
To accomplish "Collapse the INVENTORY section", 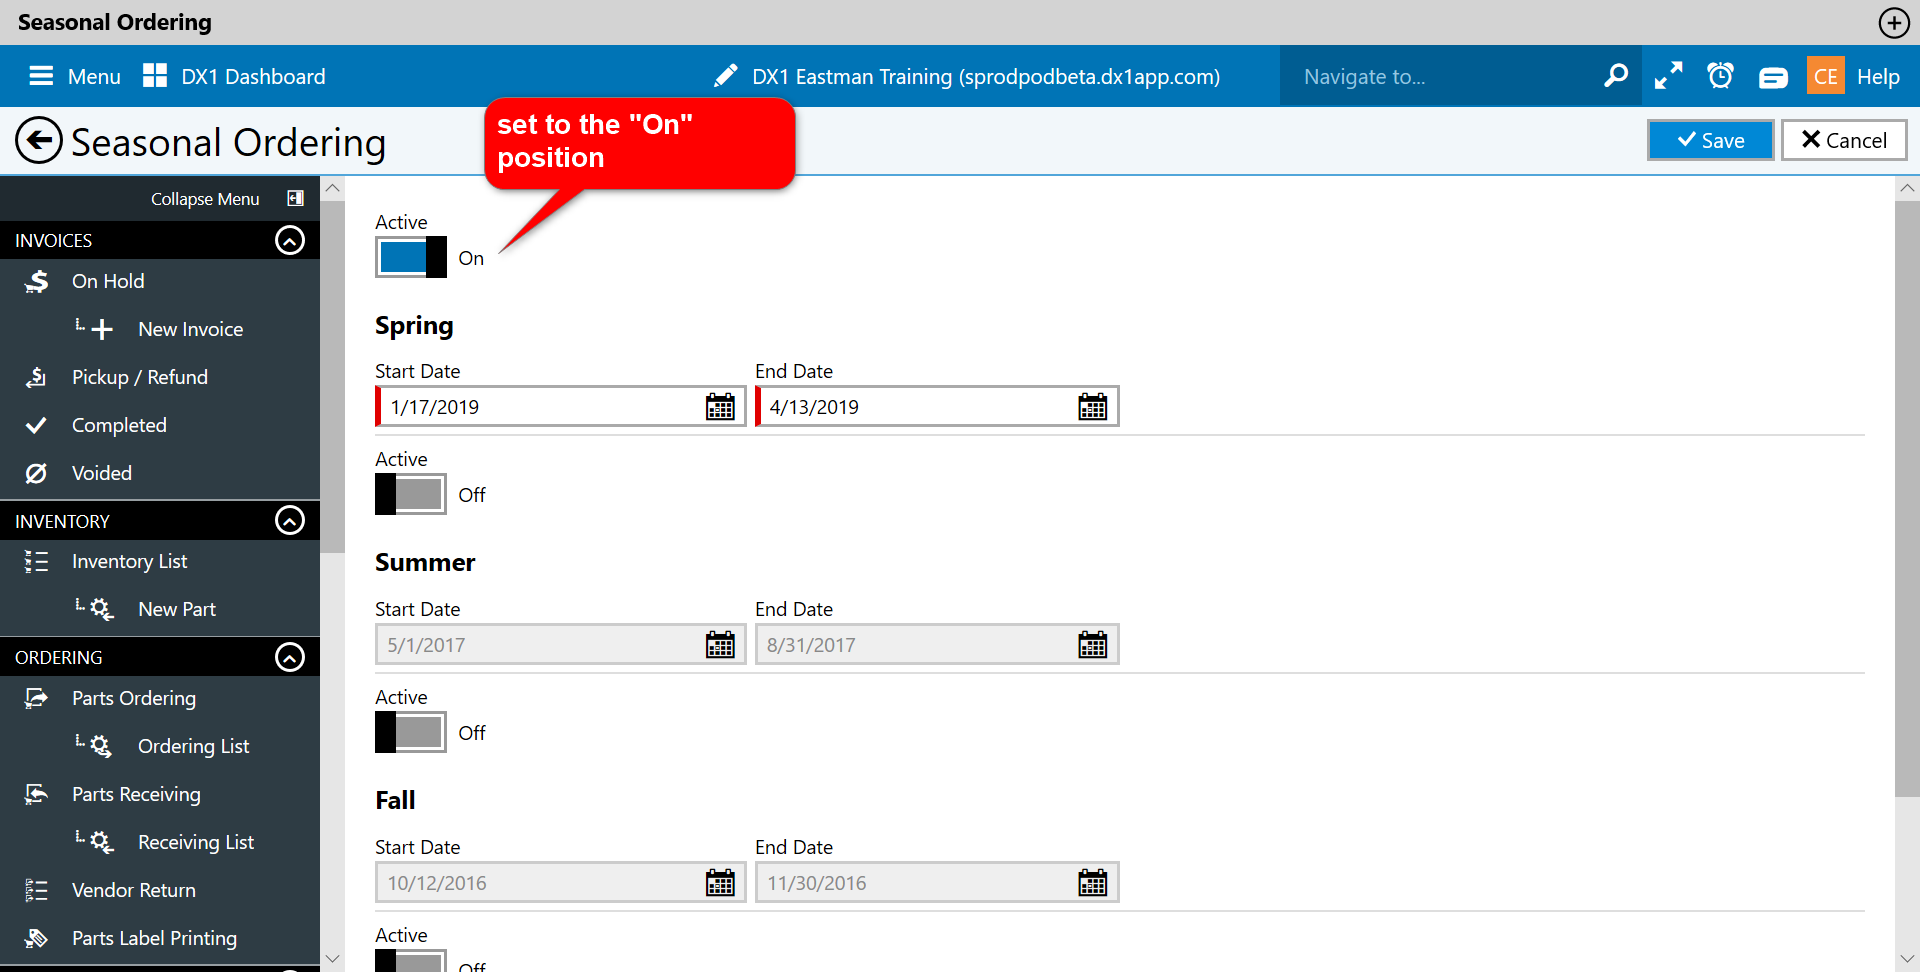I will click(x=290, y=520).
